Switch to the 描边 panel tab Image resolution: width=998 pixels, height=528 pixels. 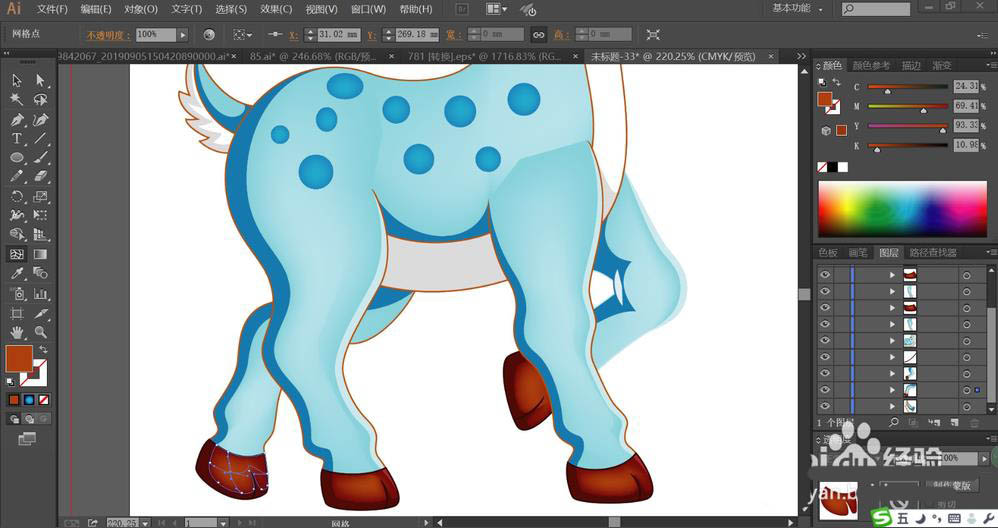click(x=911, y=66)
